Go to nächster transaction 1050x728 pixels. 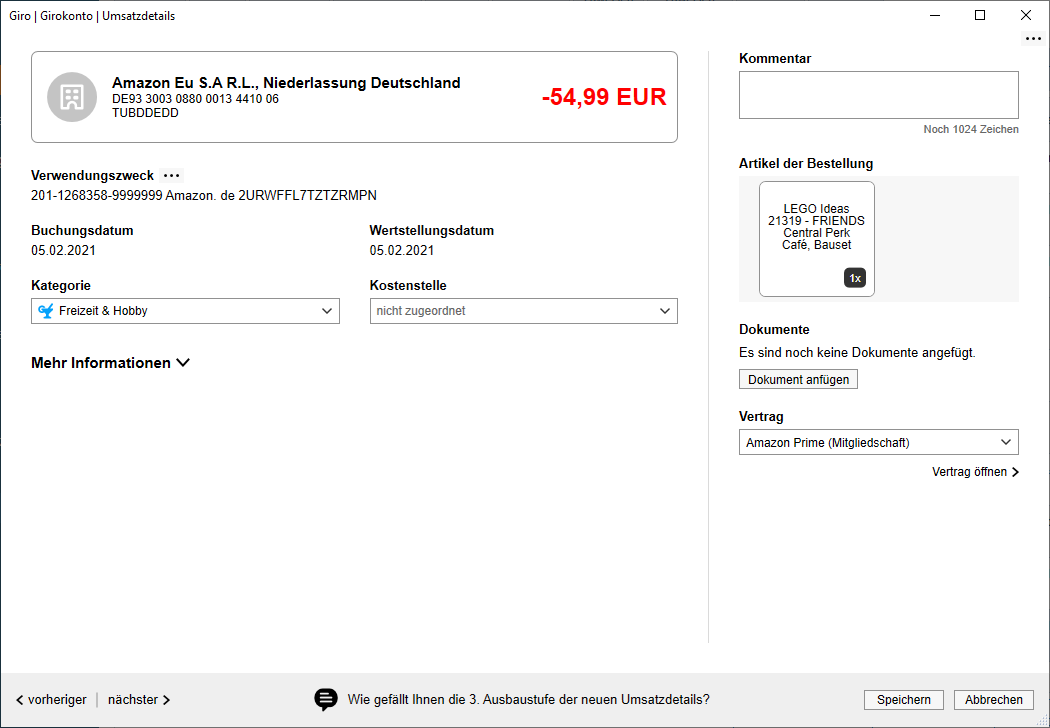[x=139, y=699]
